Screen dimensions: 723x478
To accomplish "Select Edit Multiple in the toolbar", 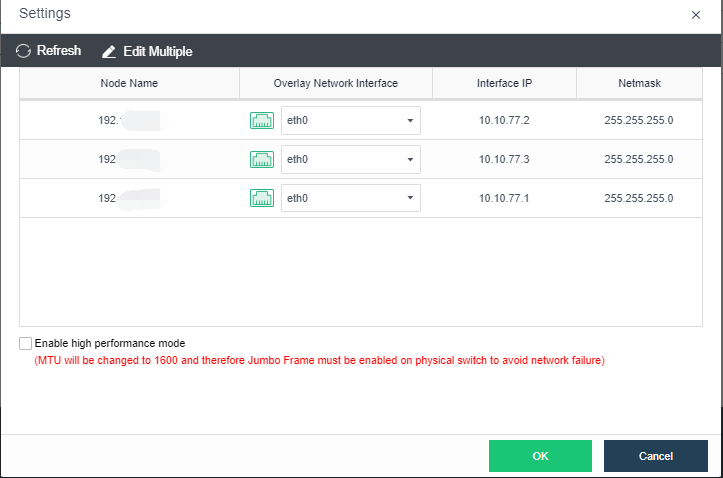I will pyautogui.click(x=157, y=51).
